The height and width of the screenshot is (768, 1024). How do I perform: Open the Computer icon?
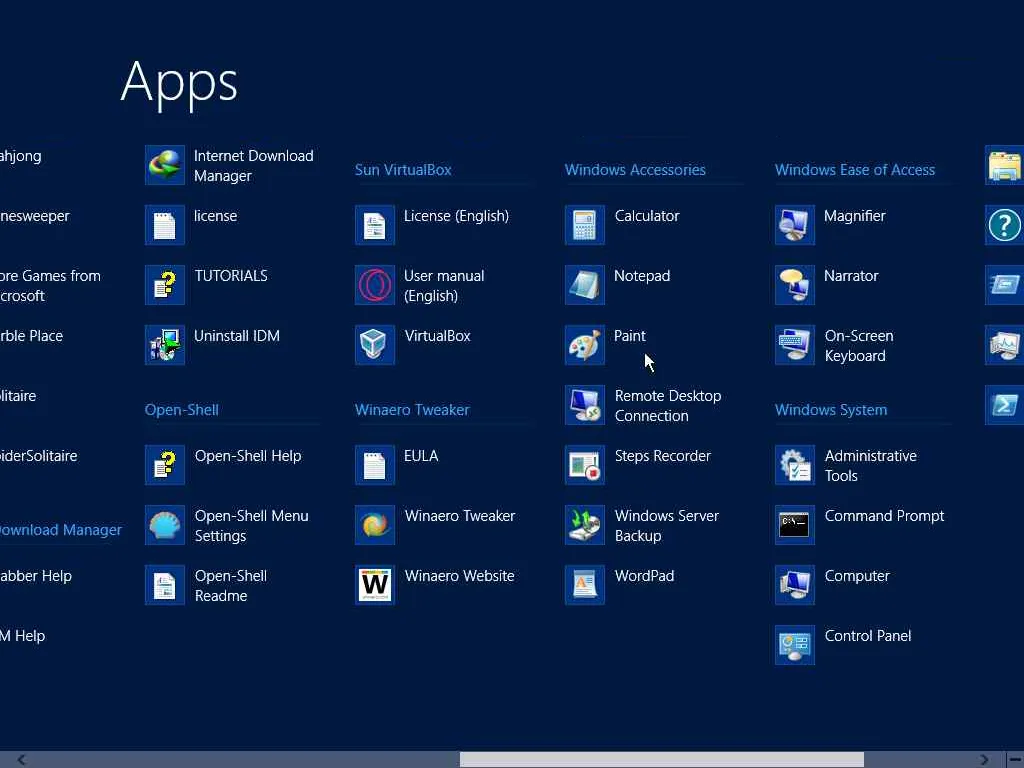pyautogui.click(x=795, y=586)
